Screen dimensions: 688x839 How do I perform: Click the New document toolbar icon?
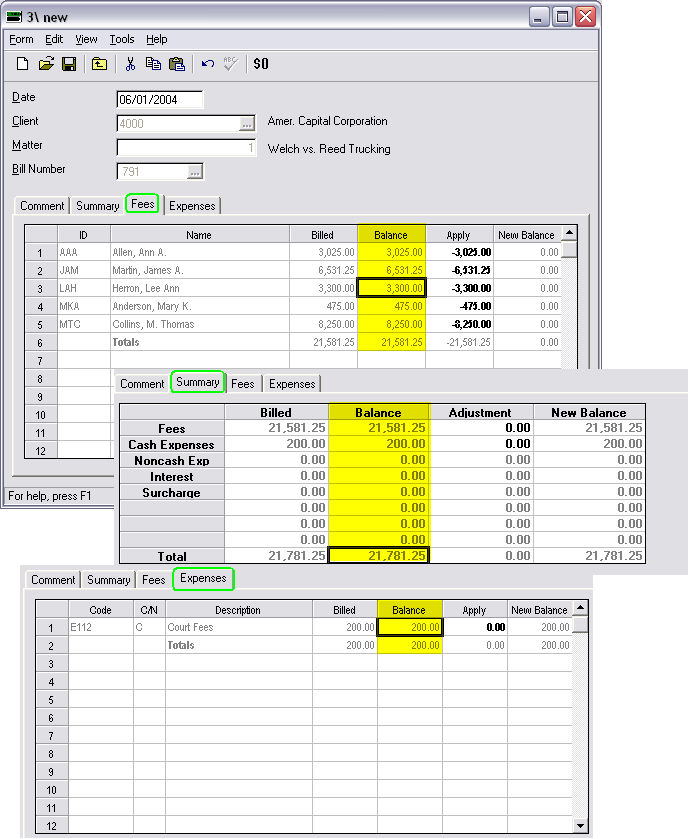coord(22,64)
